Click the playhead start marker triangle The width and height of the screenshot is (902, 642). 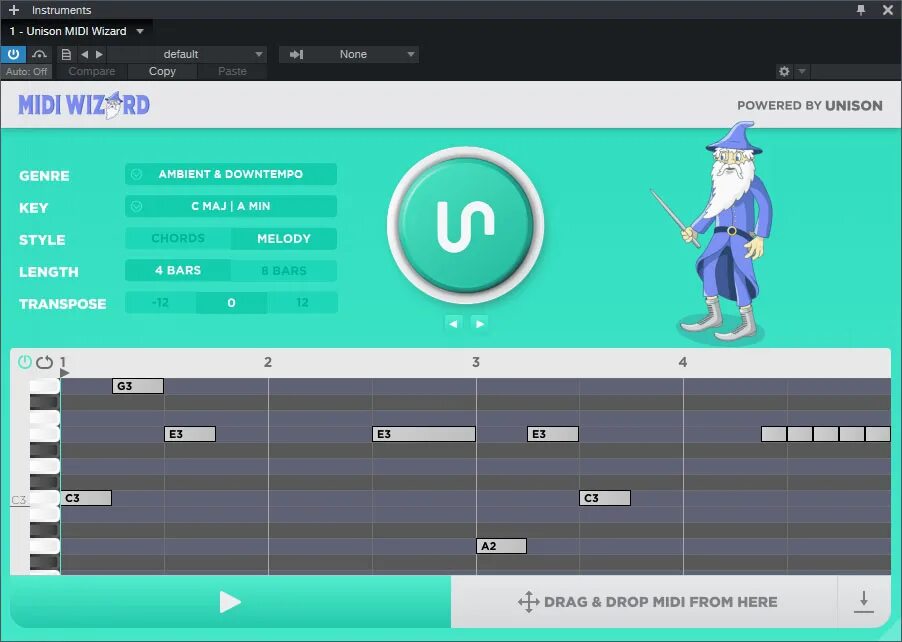point(64,373)
